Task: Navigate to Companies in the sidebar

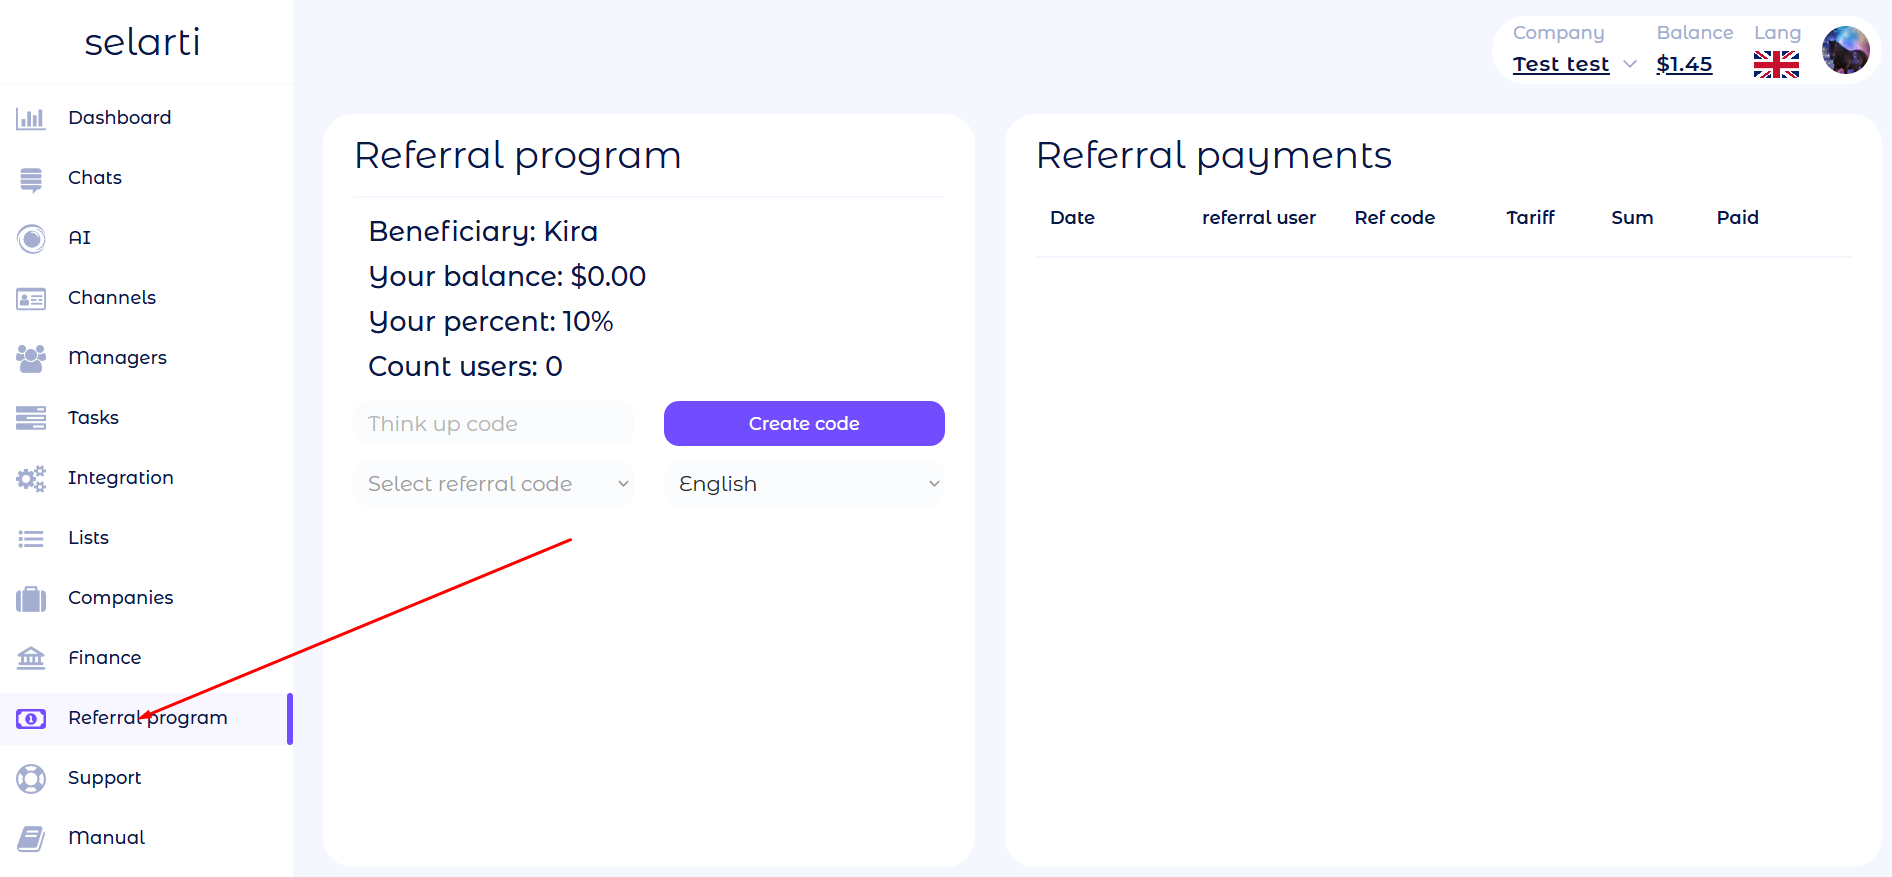Action: click(x=120, y=598)
